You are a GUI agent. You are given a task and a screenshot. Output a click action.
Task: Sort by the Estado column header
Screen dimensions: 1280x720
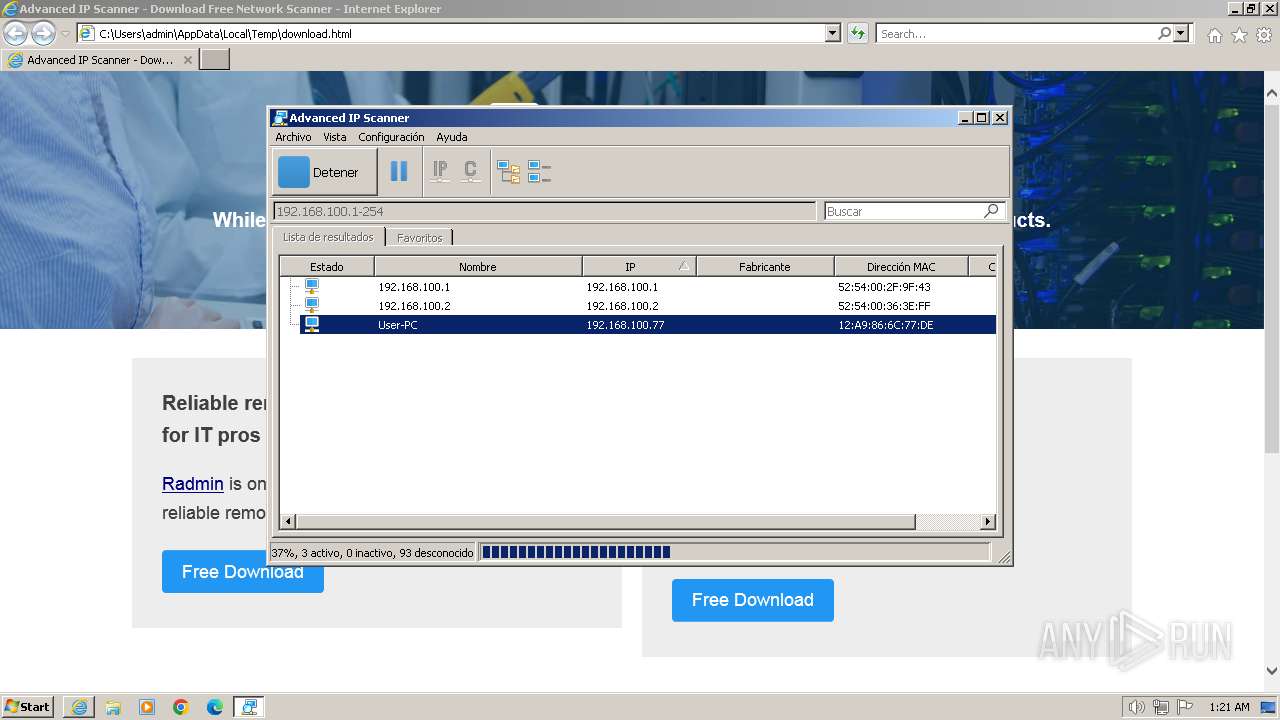[327, 267]
